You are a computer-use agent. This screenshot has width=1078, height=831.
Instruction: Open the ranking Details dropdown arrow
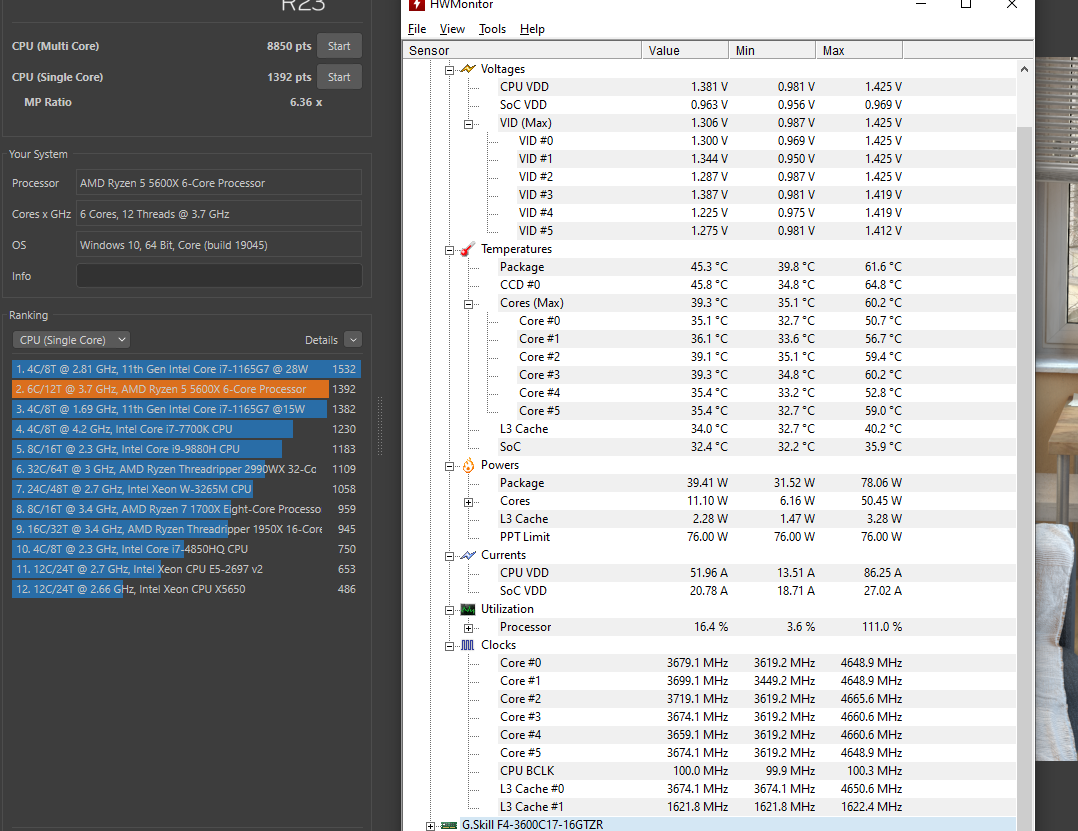pyautogui.click(x=353, y=340)
